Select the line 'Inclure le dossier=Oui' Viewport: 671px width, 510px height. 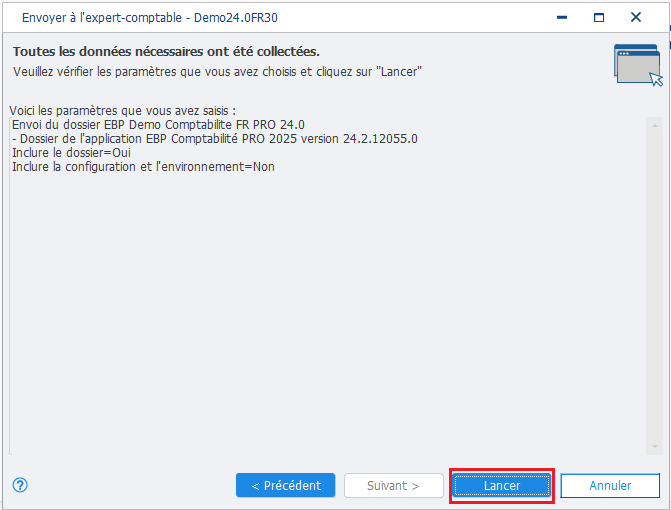point(71,153)
